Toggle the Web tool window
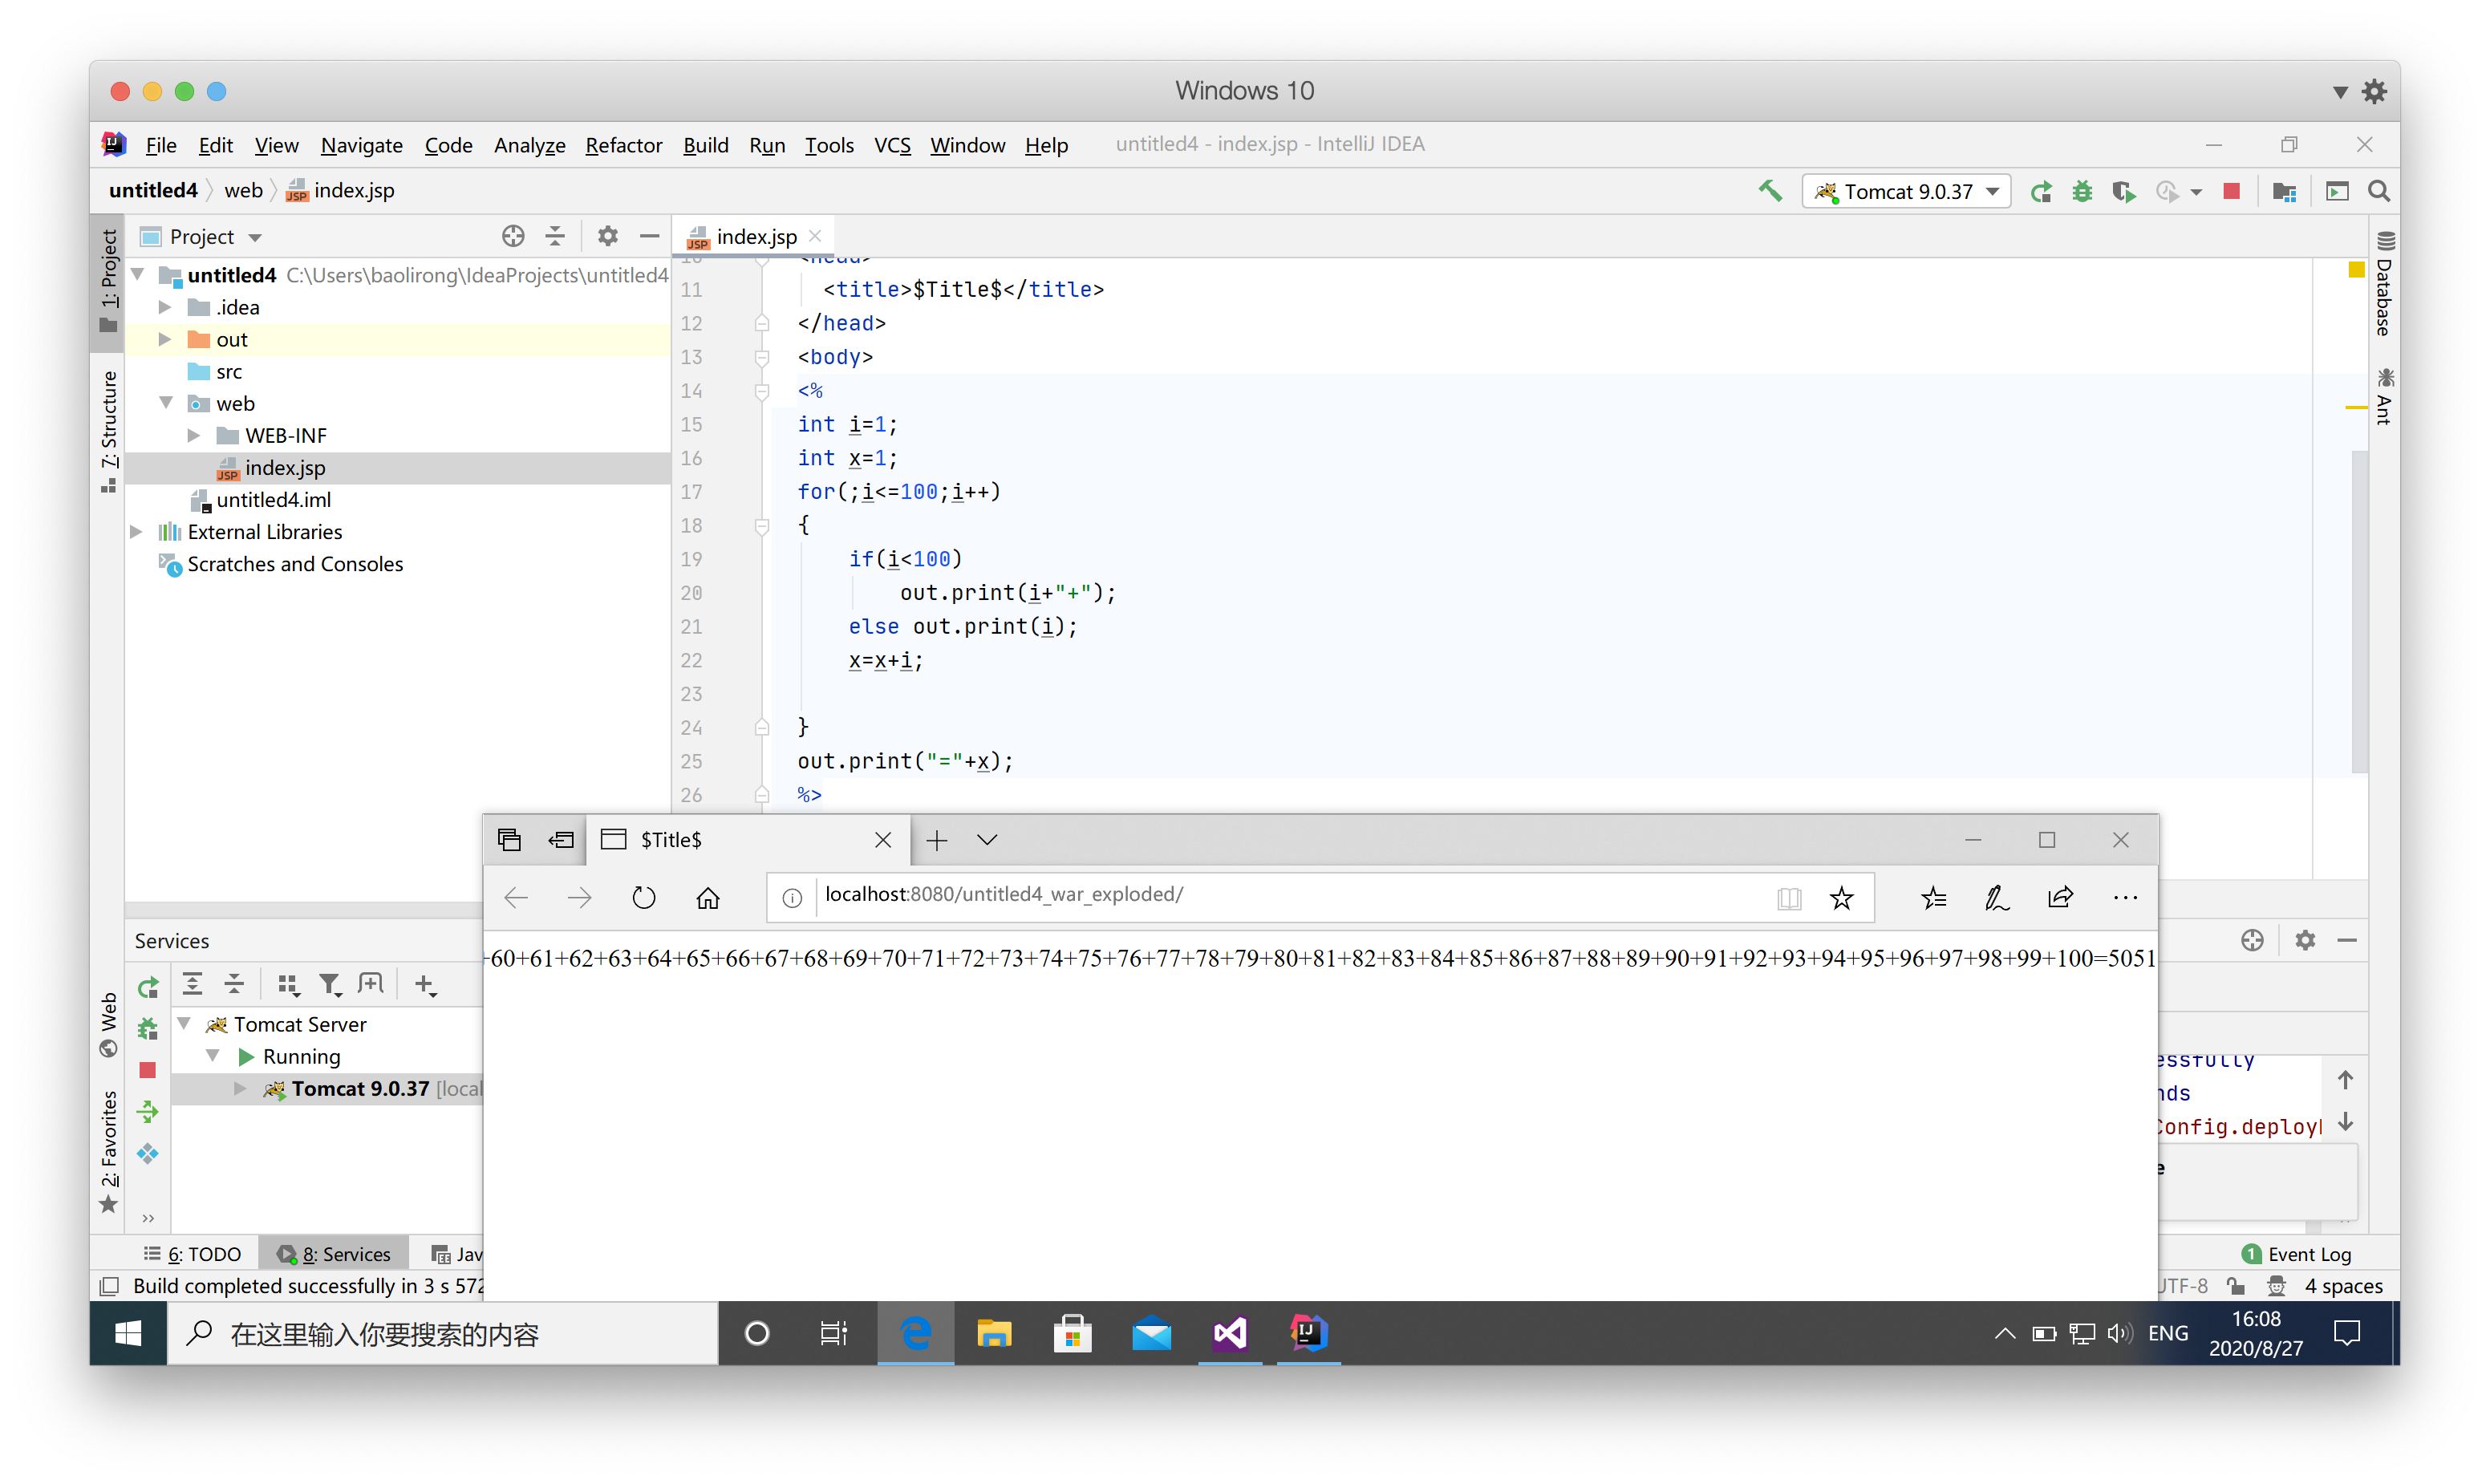Image resolution: width=2490 pixels, height=1484 pixels. pos(108,1024)
